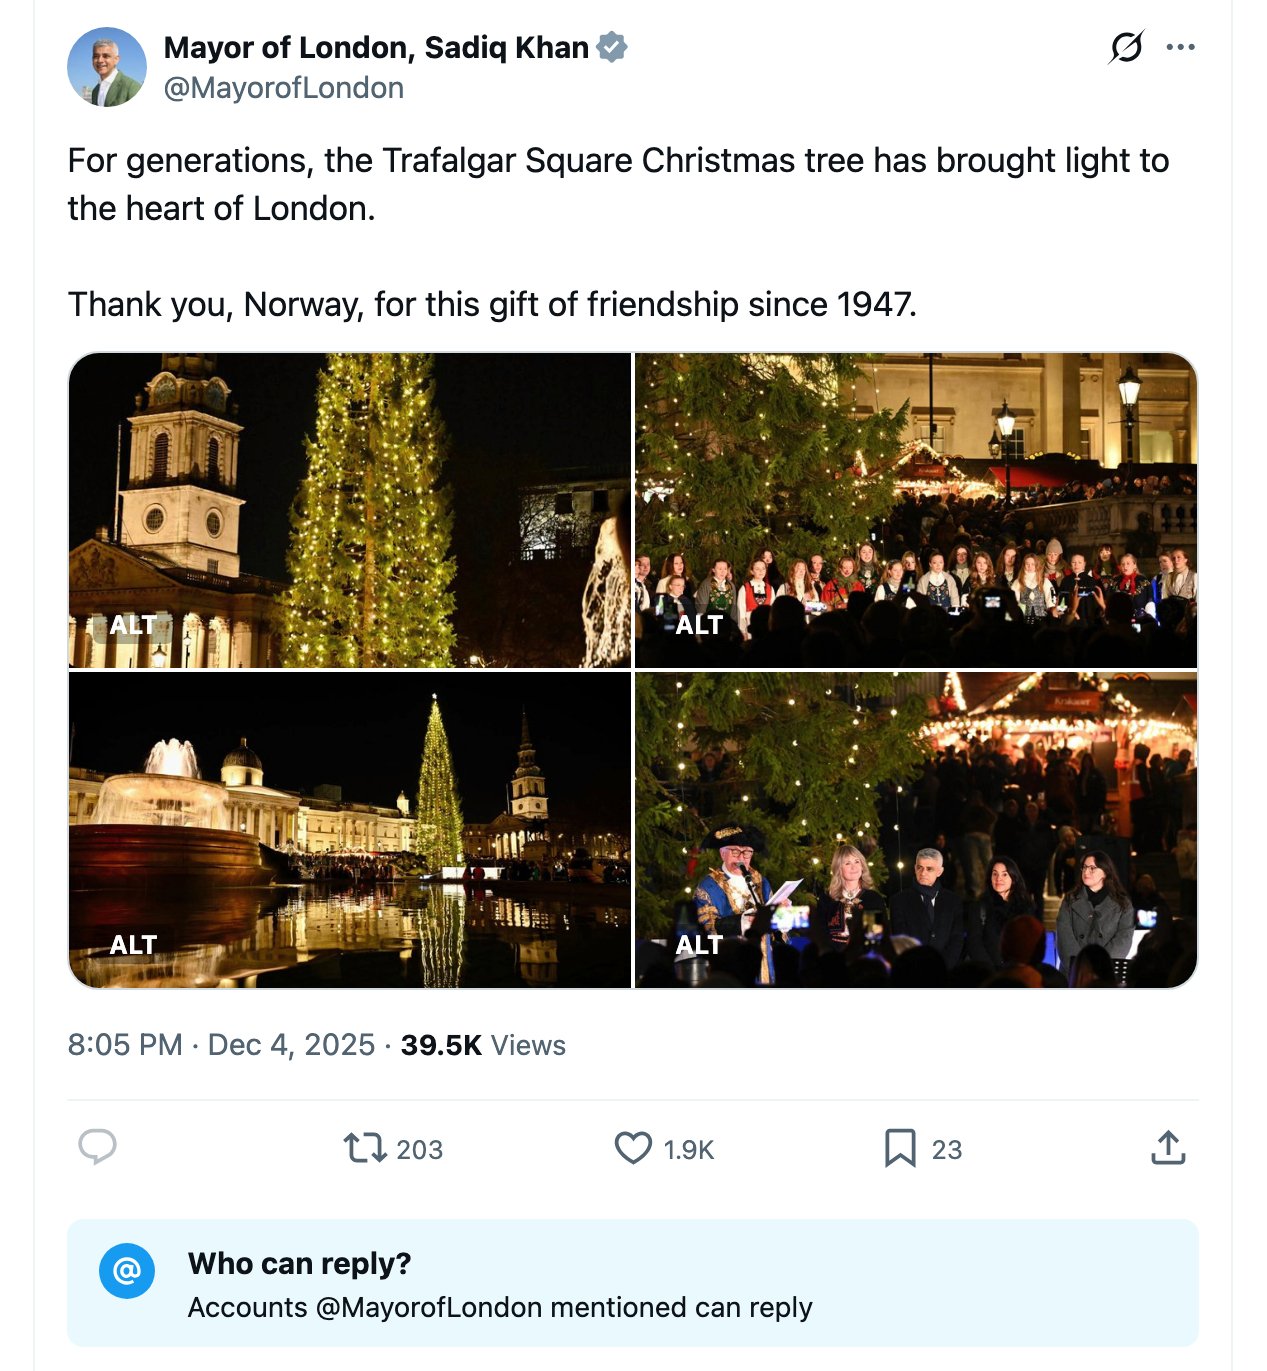Viewport: 1267px width, 1371px height.
Task: Show ALT text on the fountain photo
Action: [x=133, y=945]
